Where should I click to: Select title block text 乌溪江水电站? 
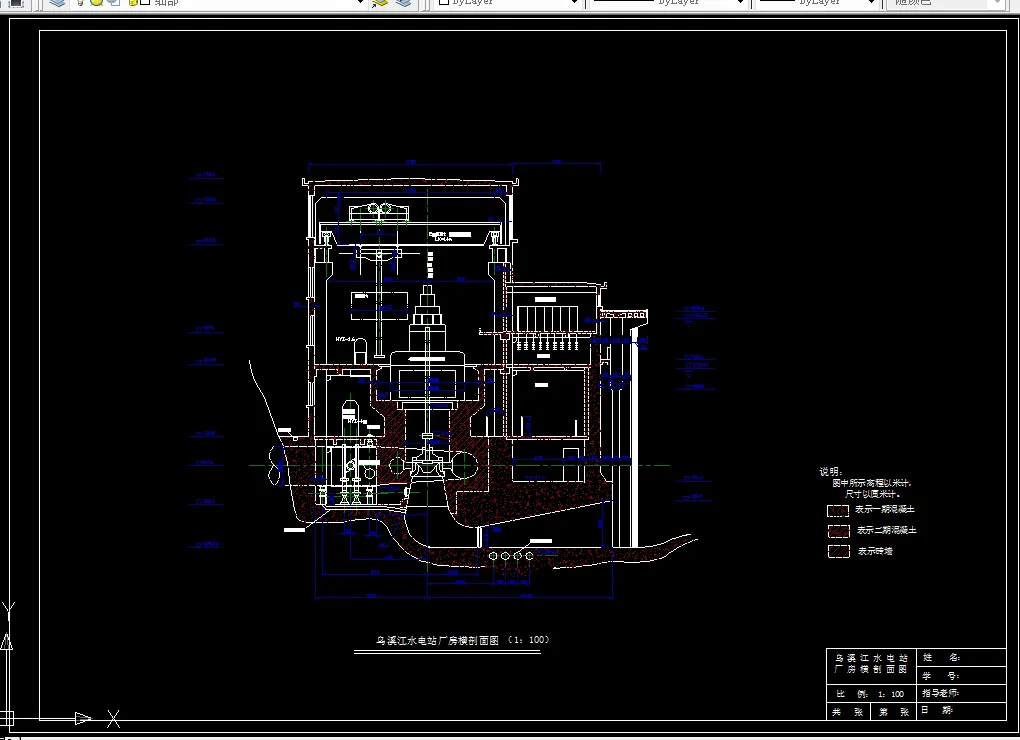871,658
